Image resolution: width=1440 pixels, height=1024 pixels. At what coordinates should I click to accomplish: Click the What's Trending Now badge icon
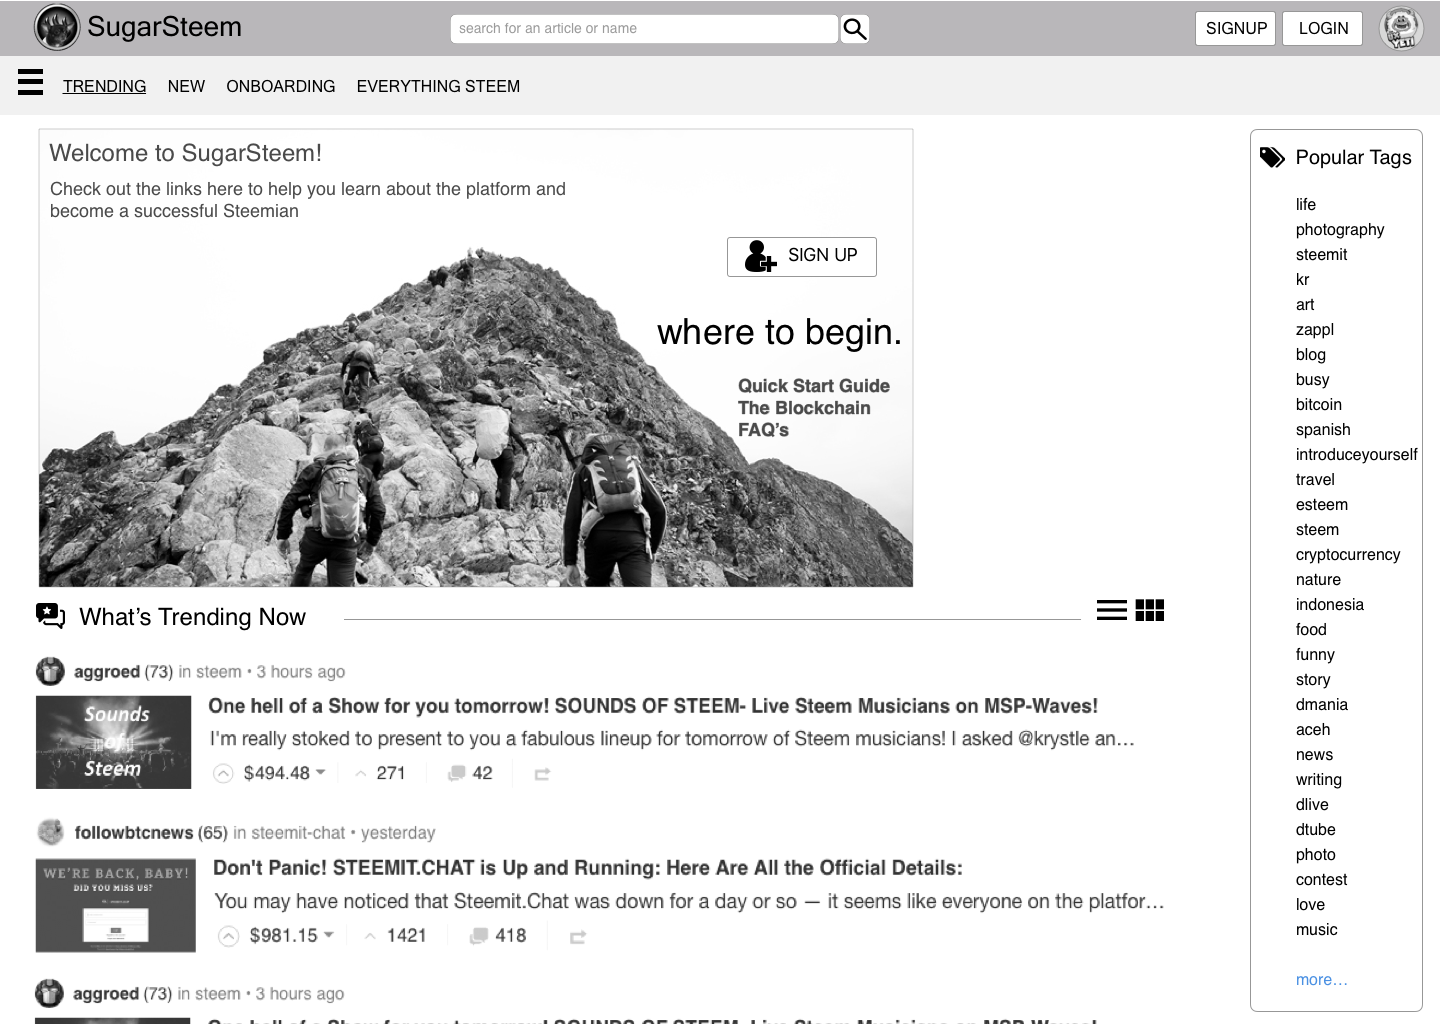point(50,617)
